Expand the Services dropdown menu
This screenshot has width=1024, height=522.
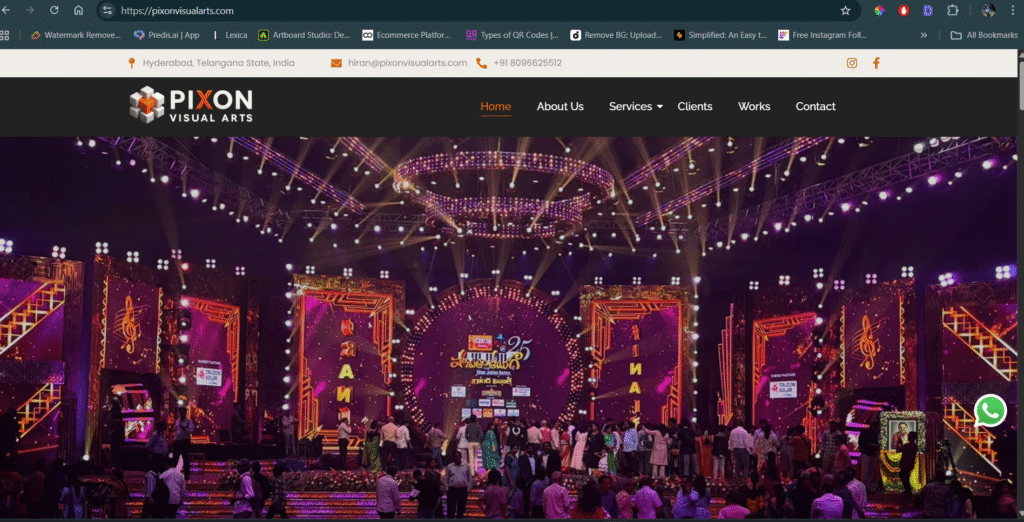[635, 106]
